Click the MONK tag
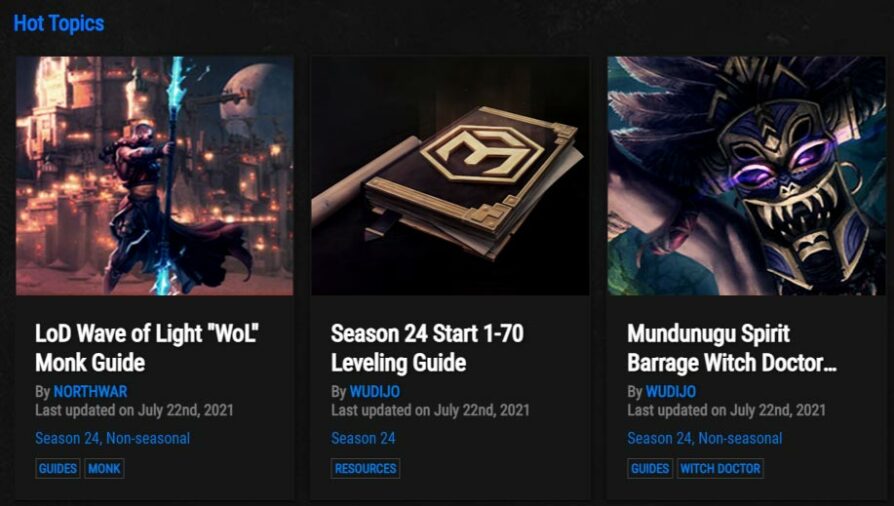 (104, 468)
